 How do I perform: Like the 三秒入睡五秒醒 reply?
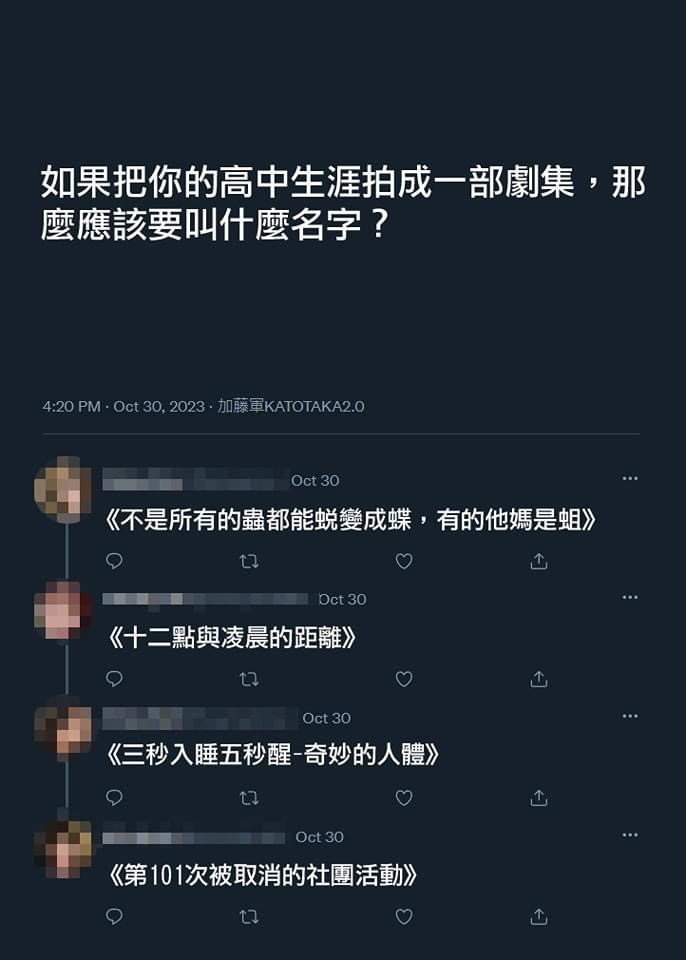tap(404, 798)
